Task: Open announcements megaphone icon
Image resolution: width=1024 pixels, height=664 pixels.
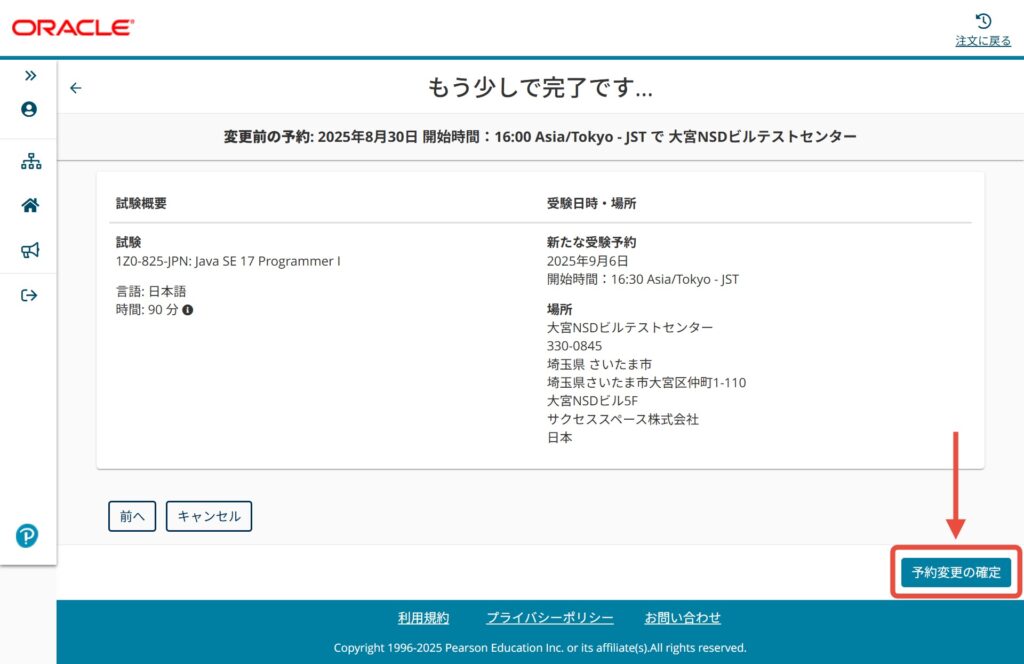Action: pos(30,250)
